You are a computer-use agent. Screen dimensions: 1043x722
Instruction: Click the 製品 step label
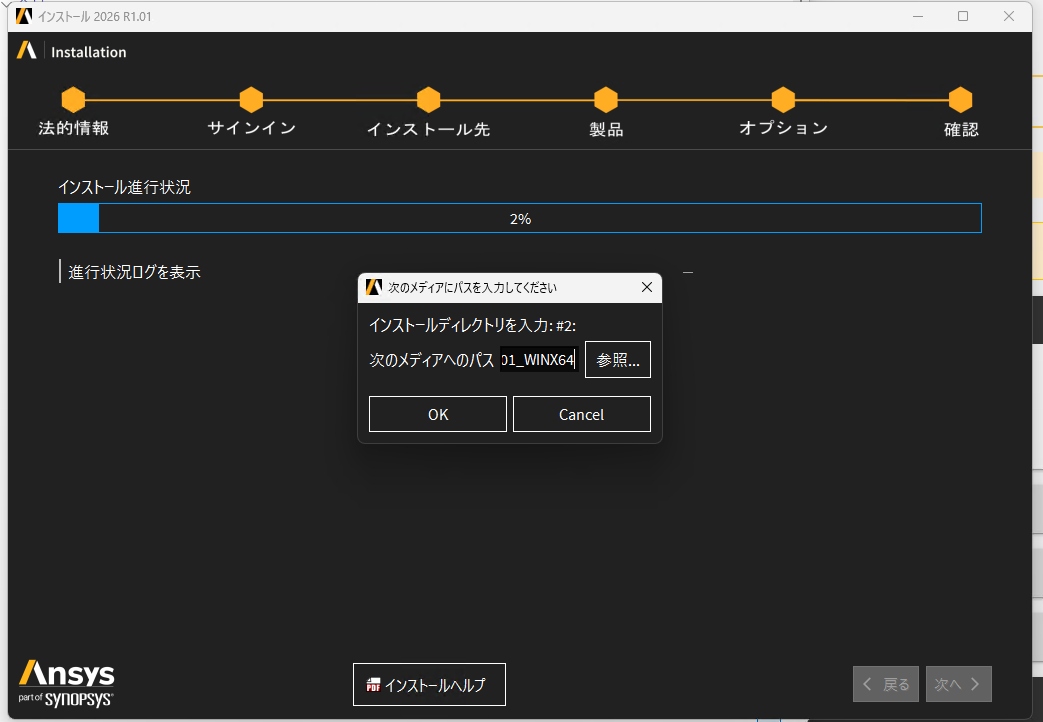[x=606, y=129]
